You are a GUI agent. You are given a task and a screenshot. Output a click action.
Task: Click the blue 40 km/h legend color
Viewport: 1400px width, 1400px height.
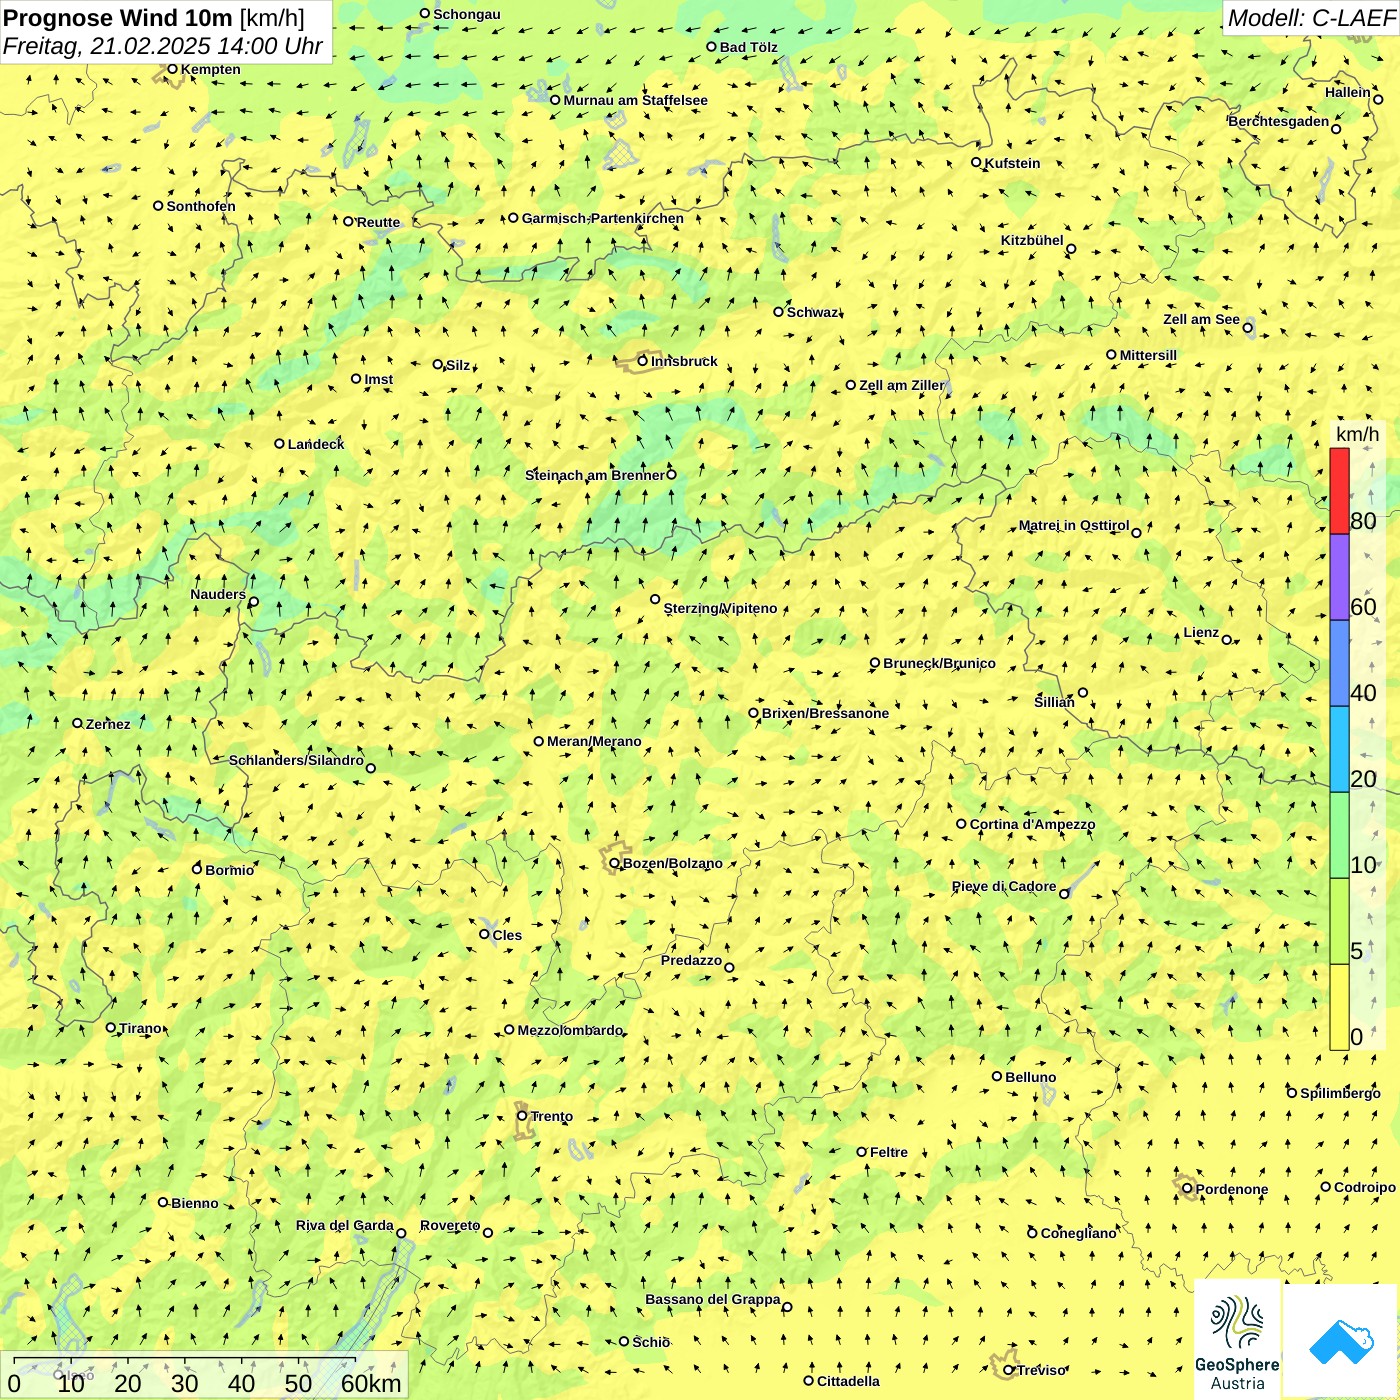pyautogui.click(x=1339, y=663)
